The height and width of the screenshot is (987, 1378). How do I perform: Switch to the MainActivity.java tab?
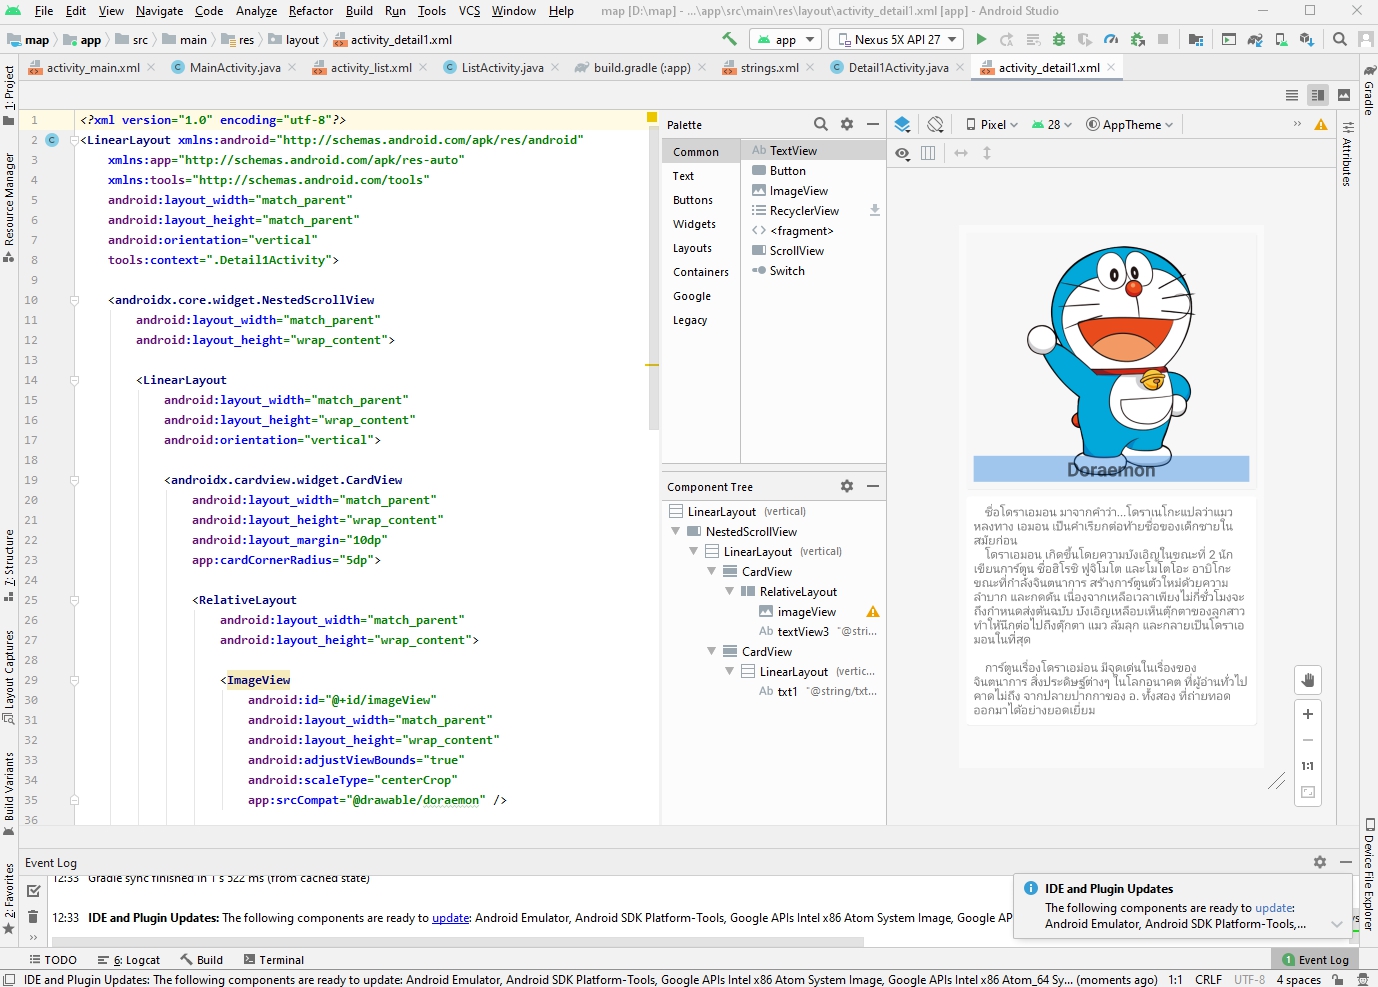tap(235, 68)
